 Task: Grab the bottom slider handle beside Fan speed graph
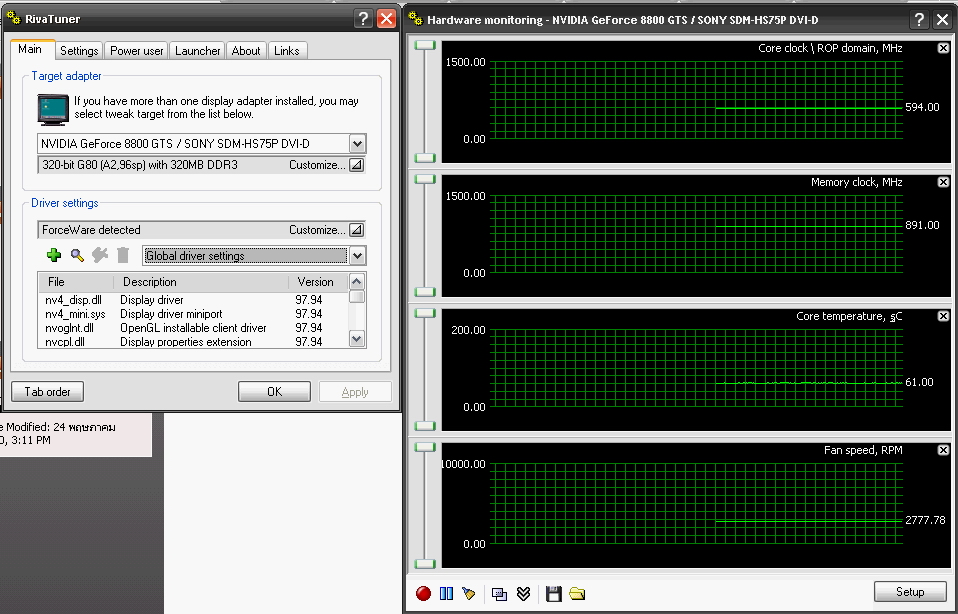tap(425, 564)
